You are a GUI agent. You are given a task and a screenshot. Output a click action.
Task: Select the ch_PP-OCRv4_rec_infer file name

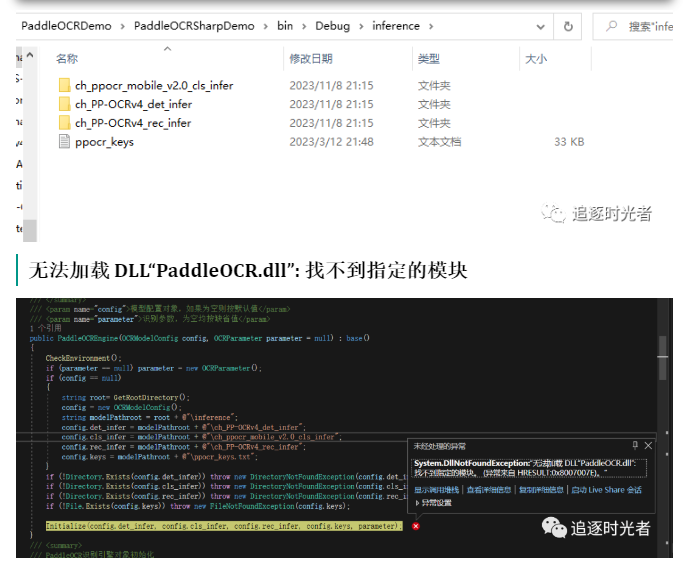click(x=133, y=123)
